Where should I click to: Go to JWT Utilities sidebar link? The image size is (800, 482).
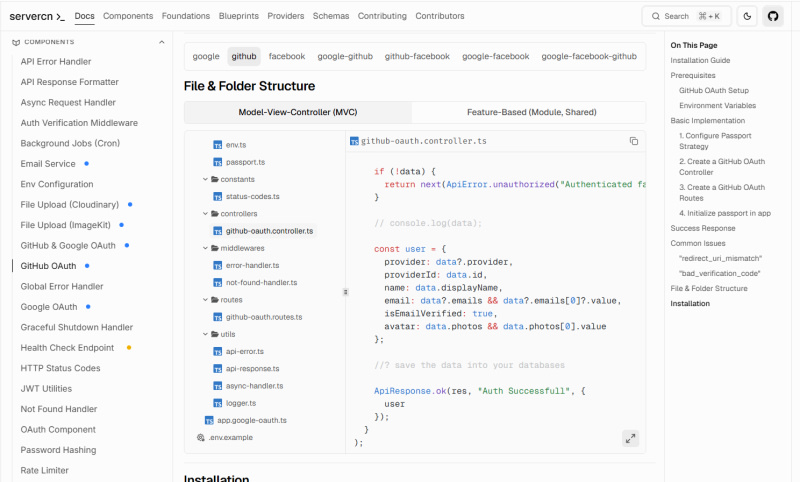point(46,389)
